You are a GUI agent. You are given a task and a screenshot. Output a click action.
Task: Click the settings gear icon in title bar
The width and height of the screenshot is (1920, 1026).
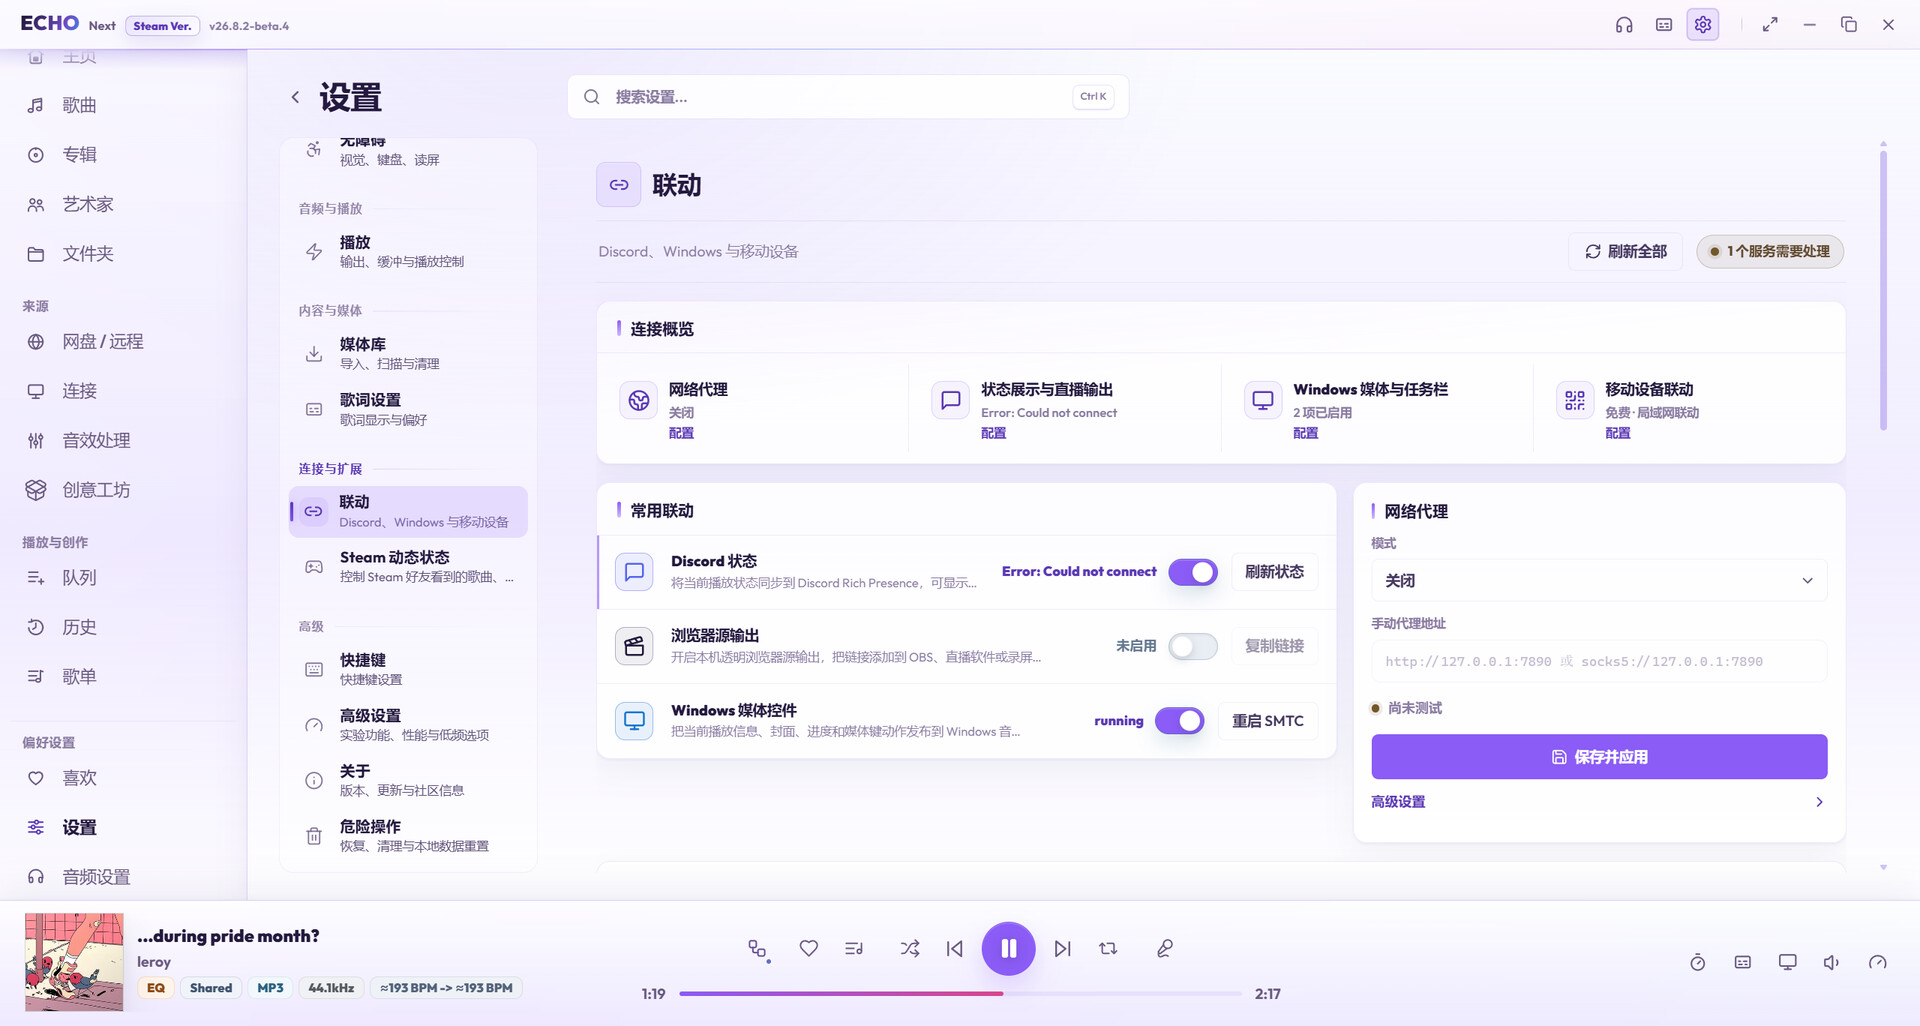(1703, 25)
